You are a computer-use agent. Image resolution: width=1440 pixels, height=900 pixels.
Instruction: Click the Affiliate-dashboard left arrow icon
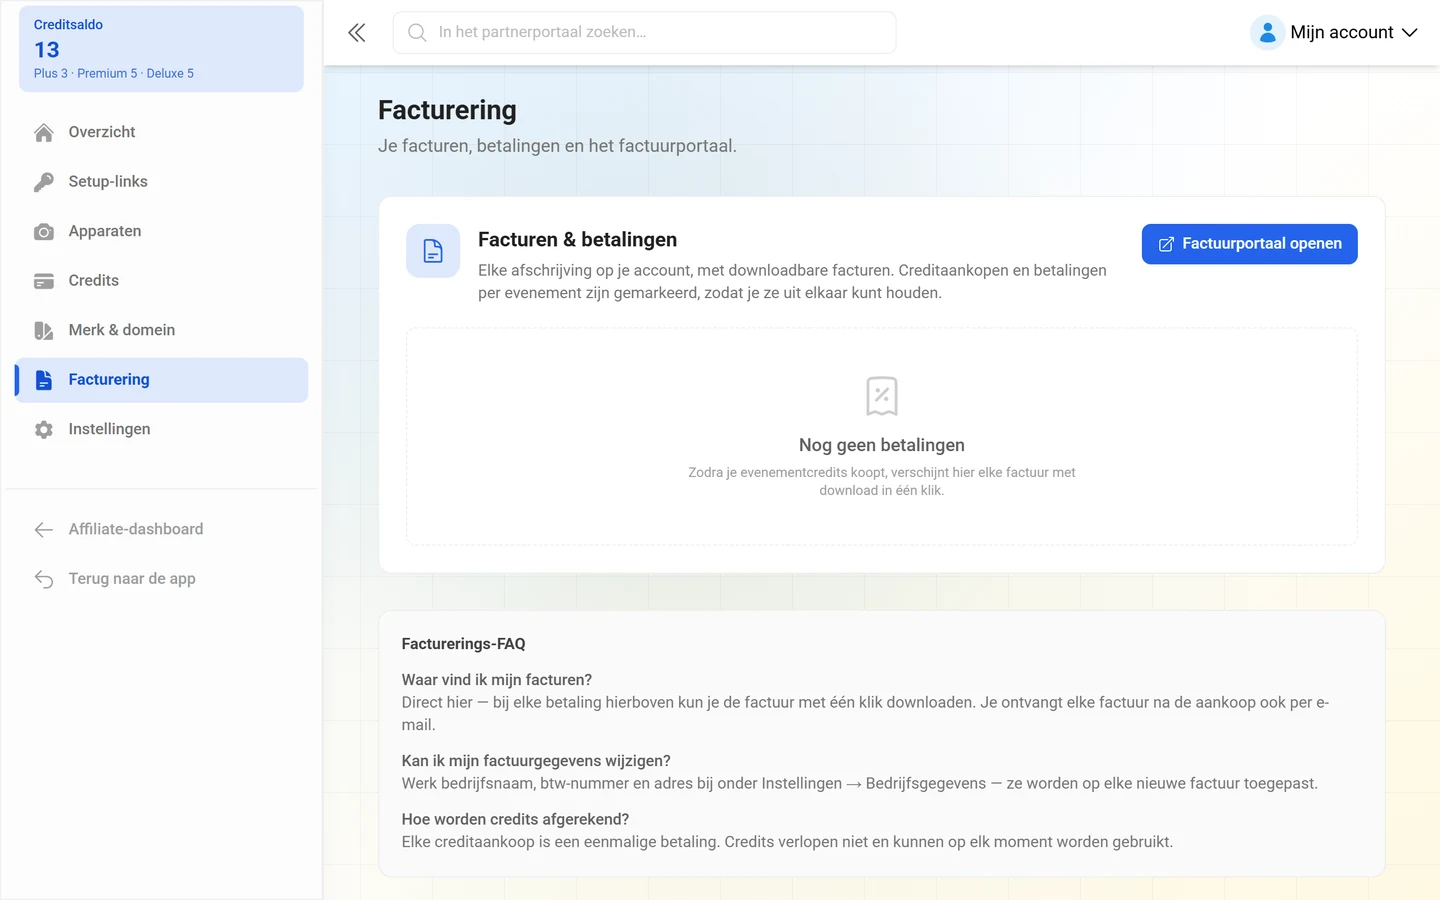44,530
